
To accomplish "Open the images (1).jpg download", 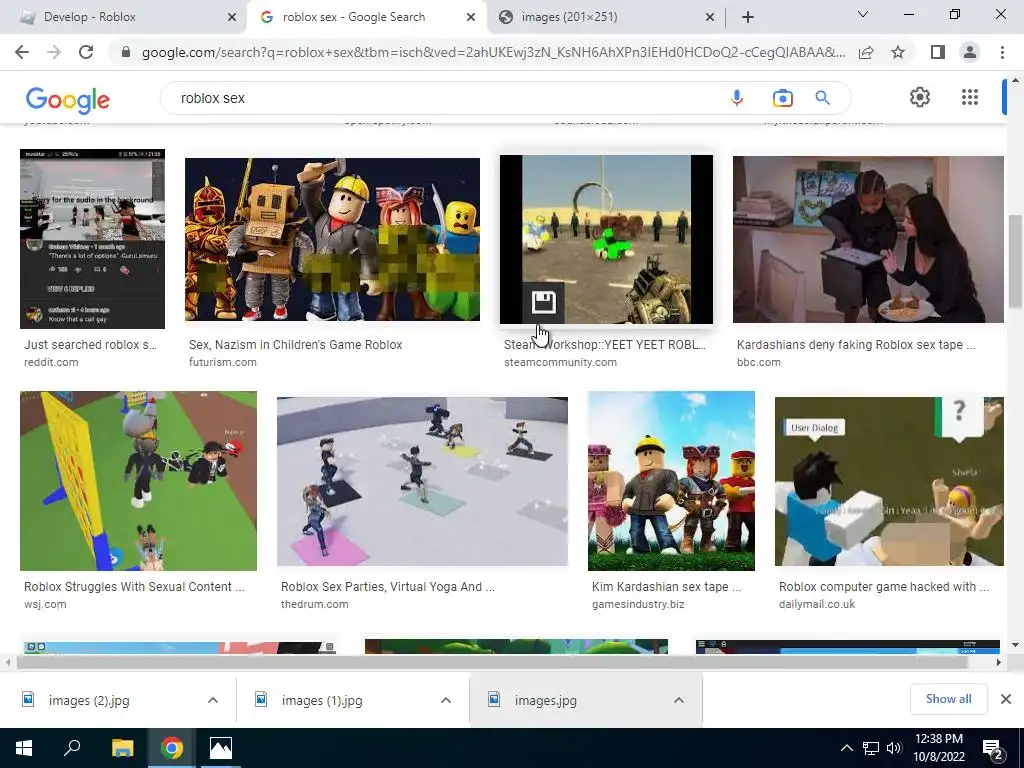I will [322, 700].
